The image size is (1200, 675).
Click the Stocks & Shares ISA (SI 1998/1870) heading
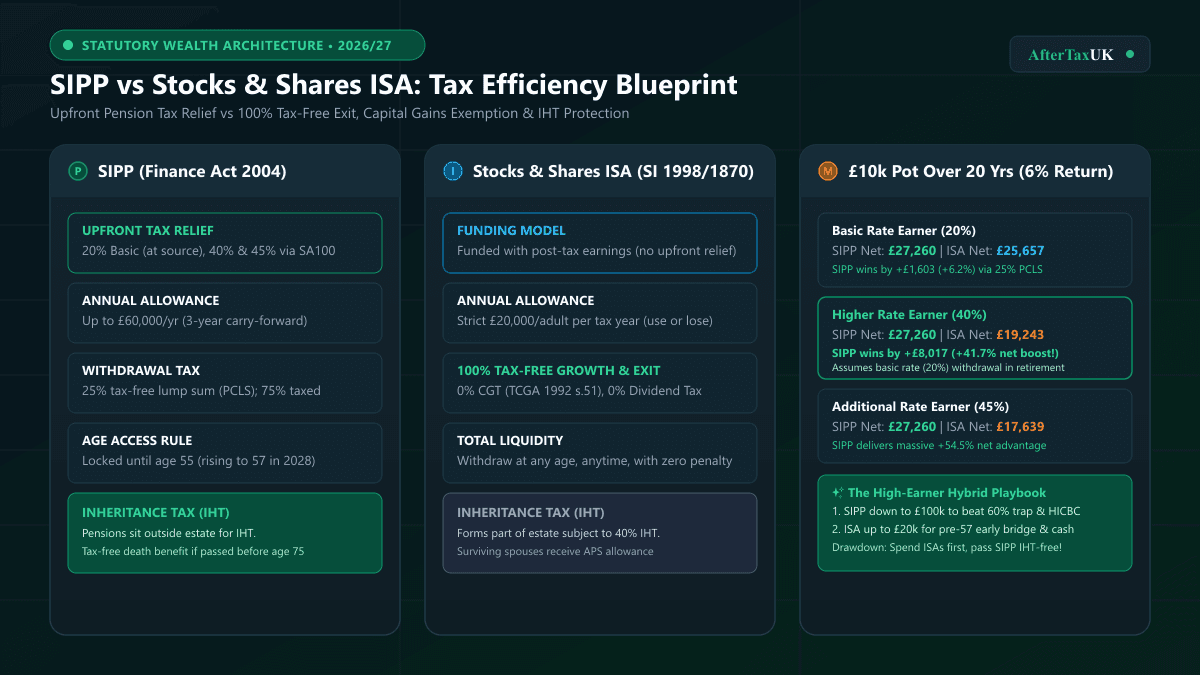(613, 171)
